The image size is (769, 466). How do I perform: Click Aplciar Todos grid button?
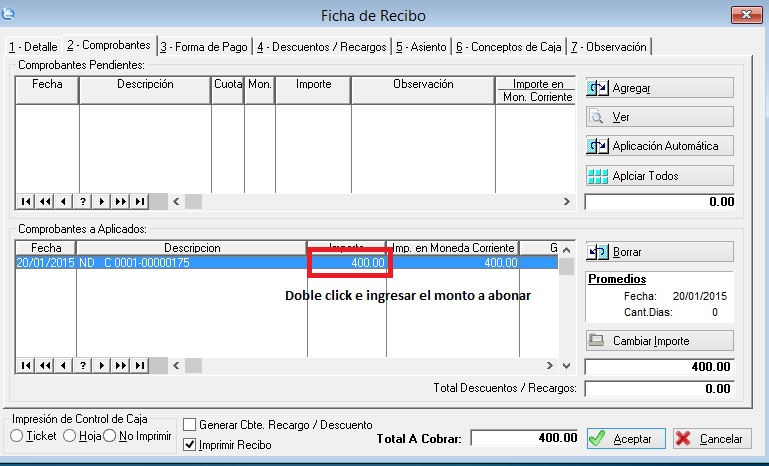pyautogui.click(x=659, y=176)
